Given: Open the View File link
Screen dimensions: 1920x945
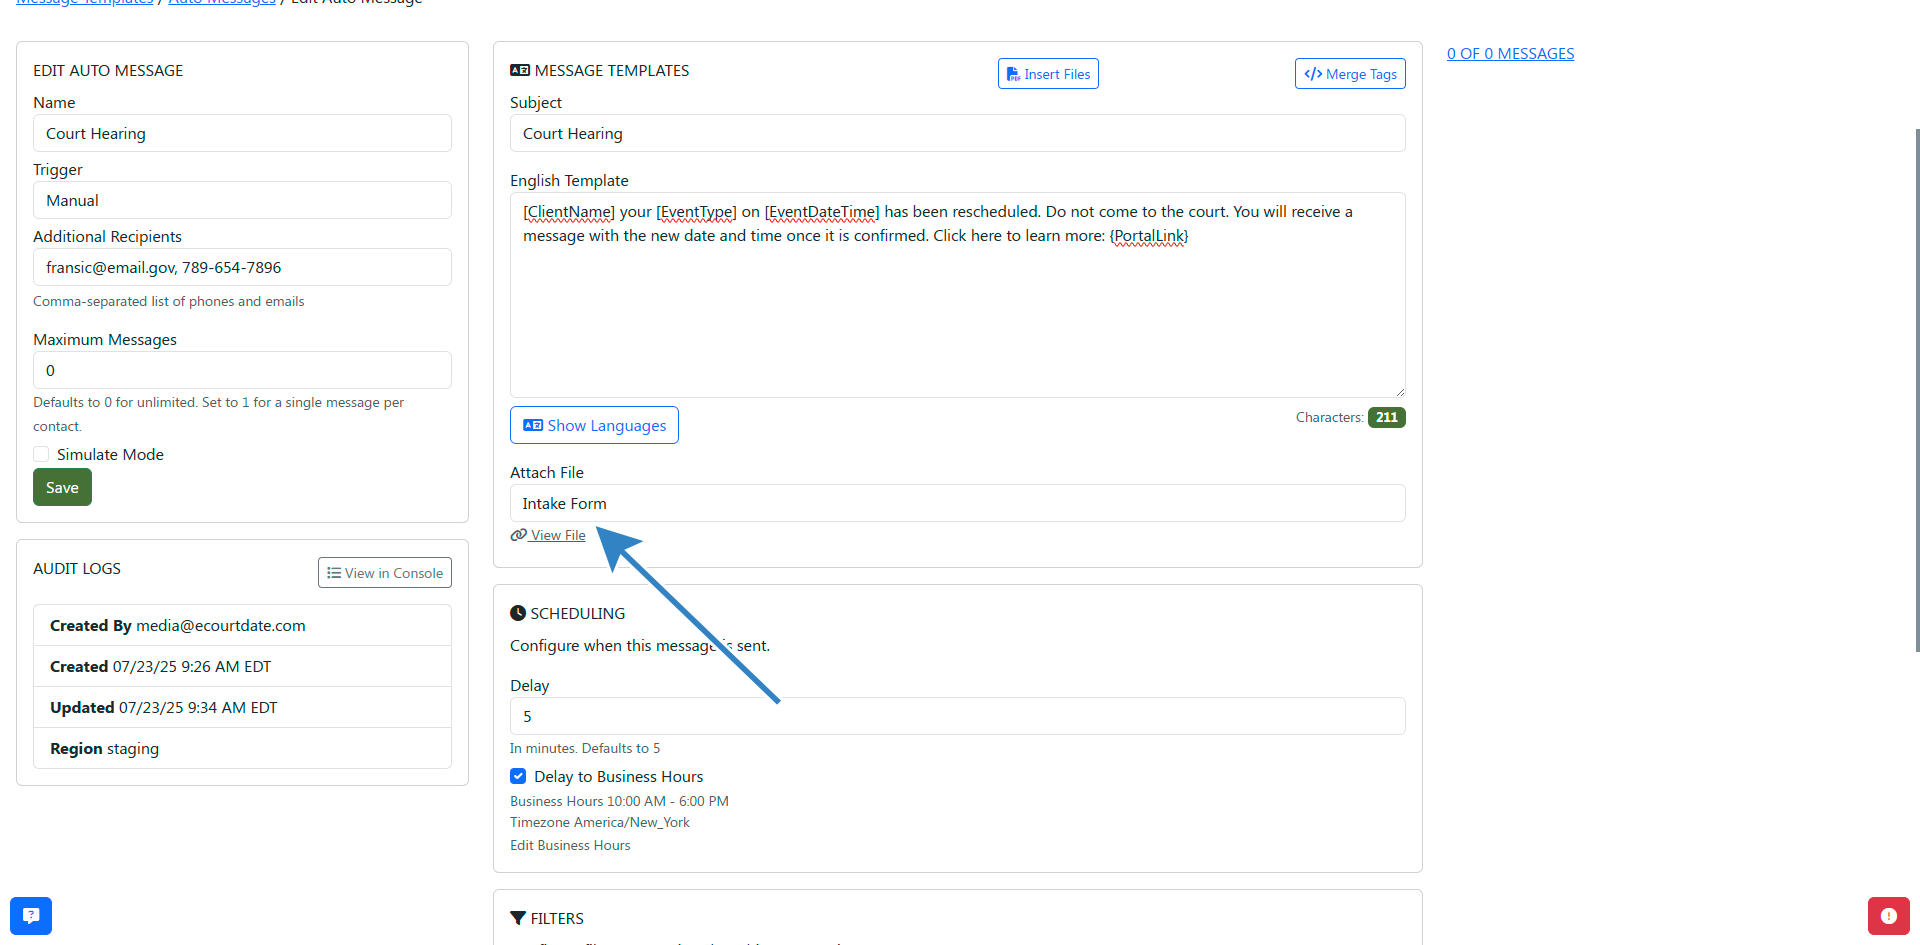Looking at the screenshot, I should [558, 535].
